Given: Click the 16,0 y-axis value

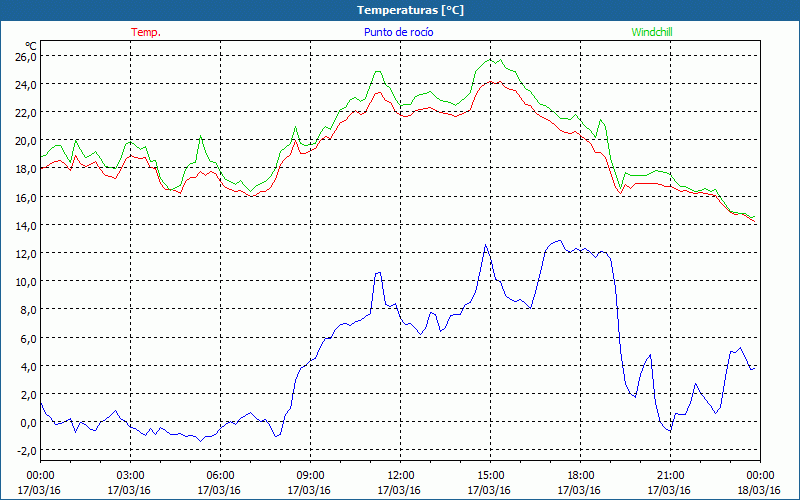Looking at the screenshot, I should [x=25, y=197].
